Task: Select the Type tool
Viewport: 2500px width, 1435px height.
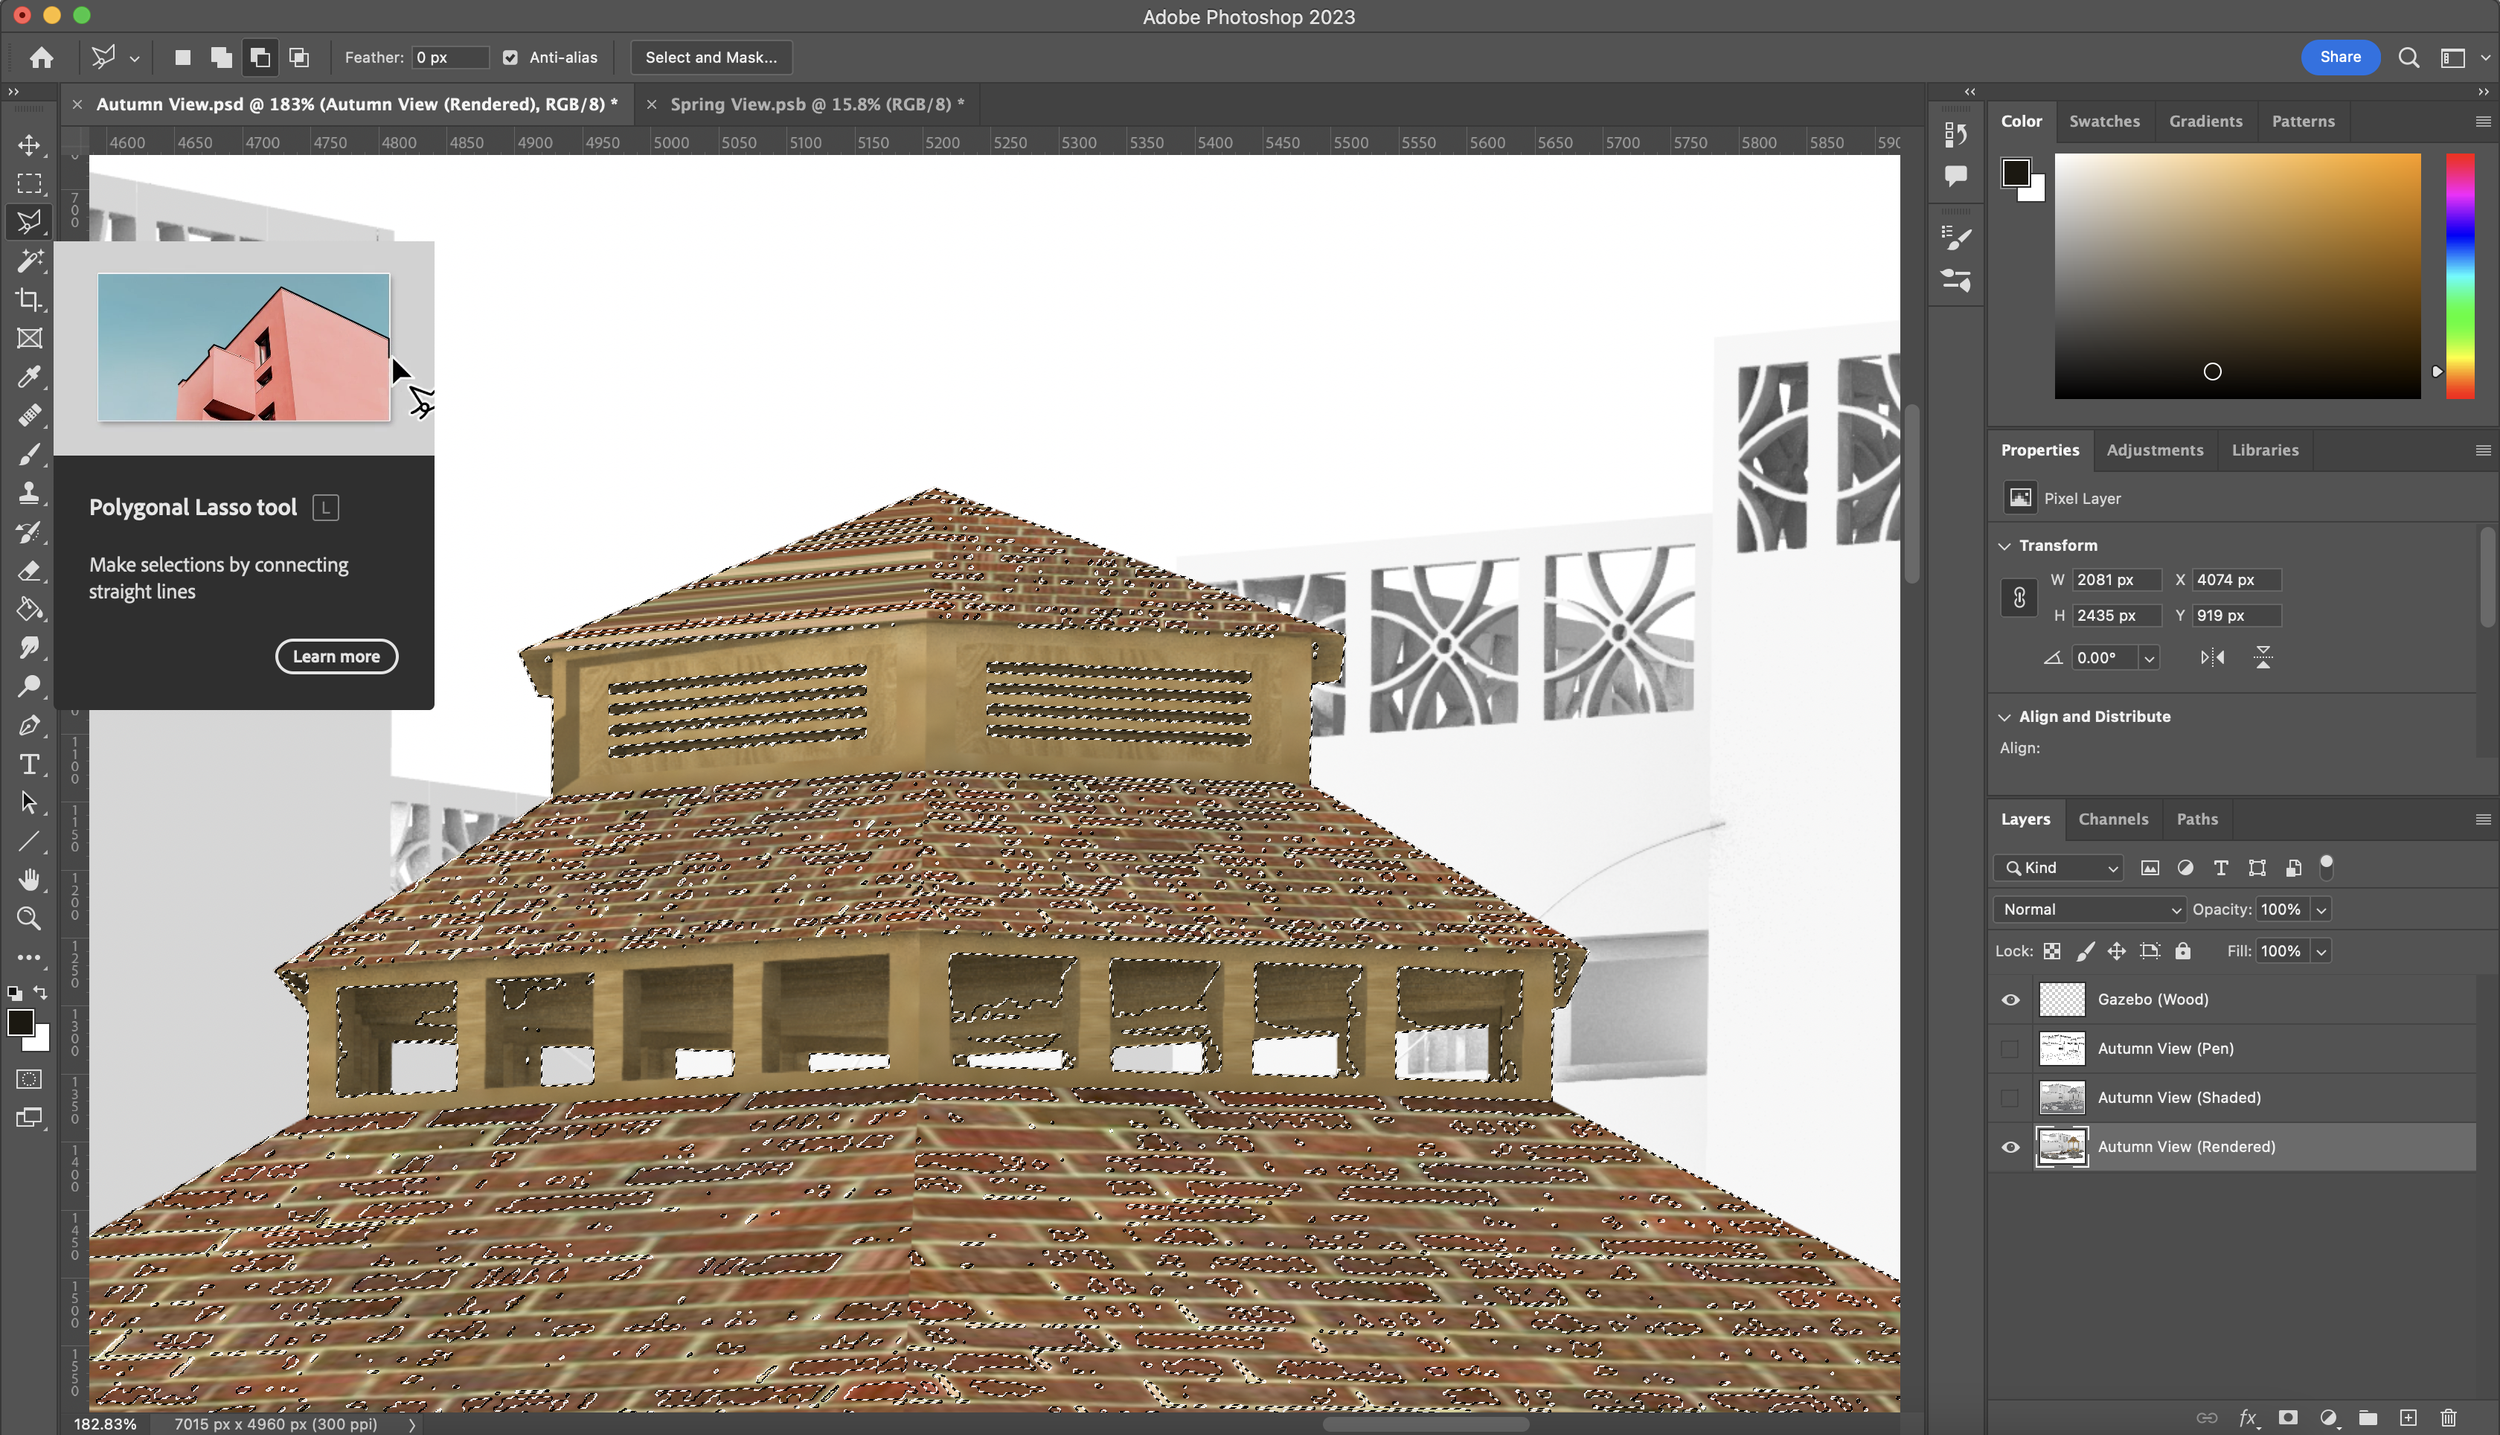Action: (x=29, y=764)
